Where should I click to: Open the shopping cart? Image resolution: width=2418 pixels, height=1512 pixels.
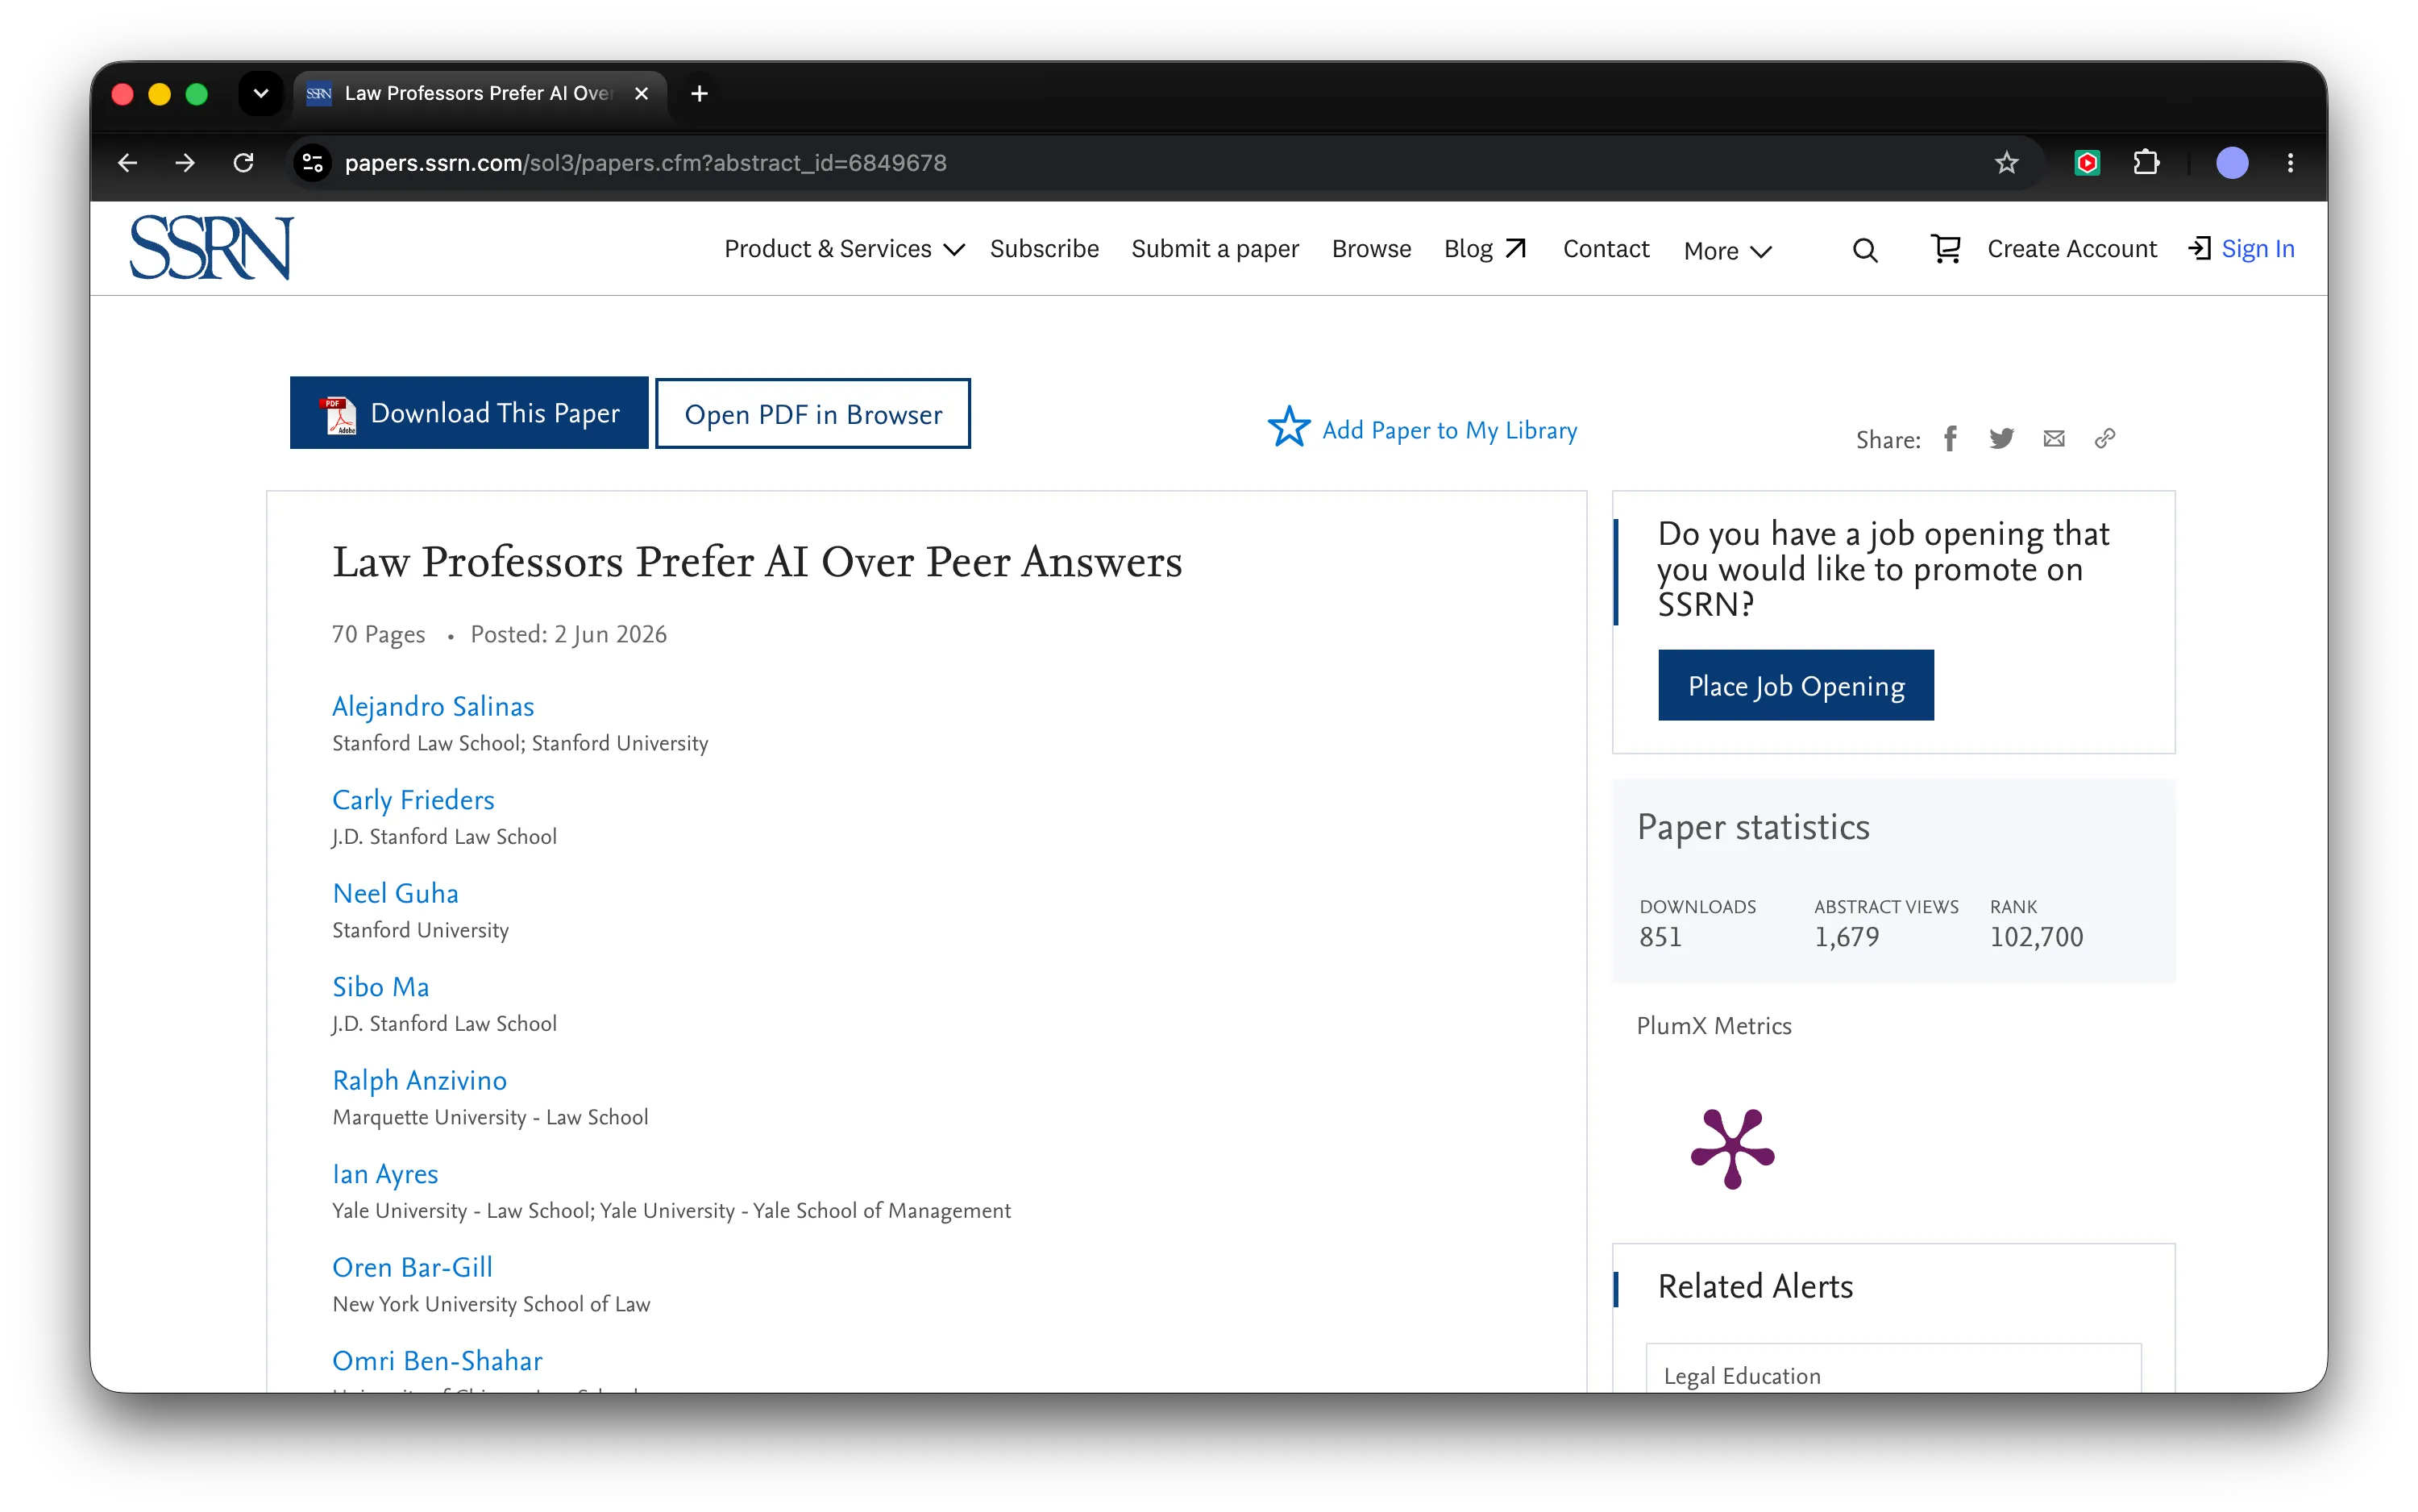1945,248
